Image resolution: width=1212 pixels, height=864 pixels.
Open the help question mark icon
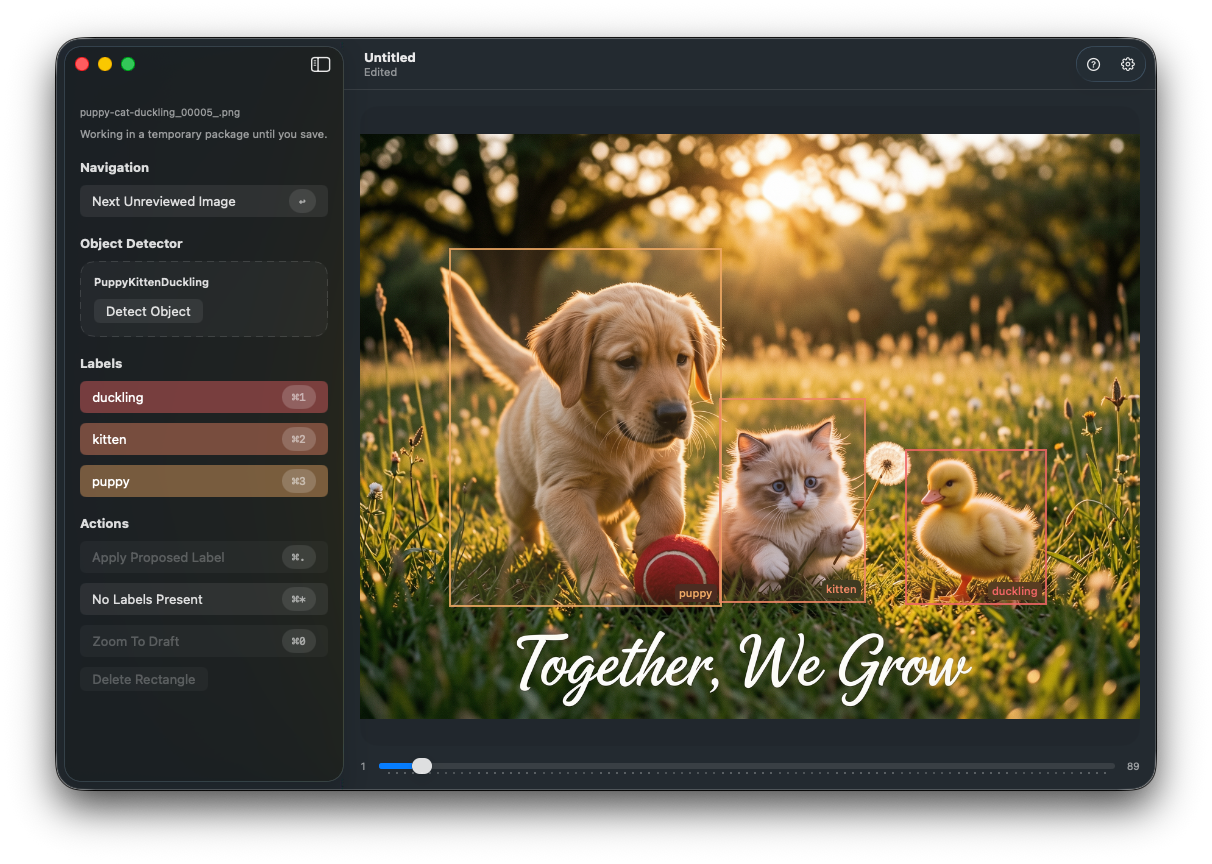[x=1093, y=64]
